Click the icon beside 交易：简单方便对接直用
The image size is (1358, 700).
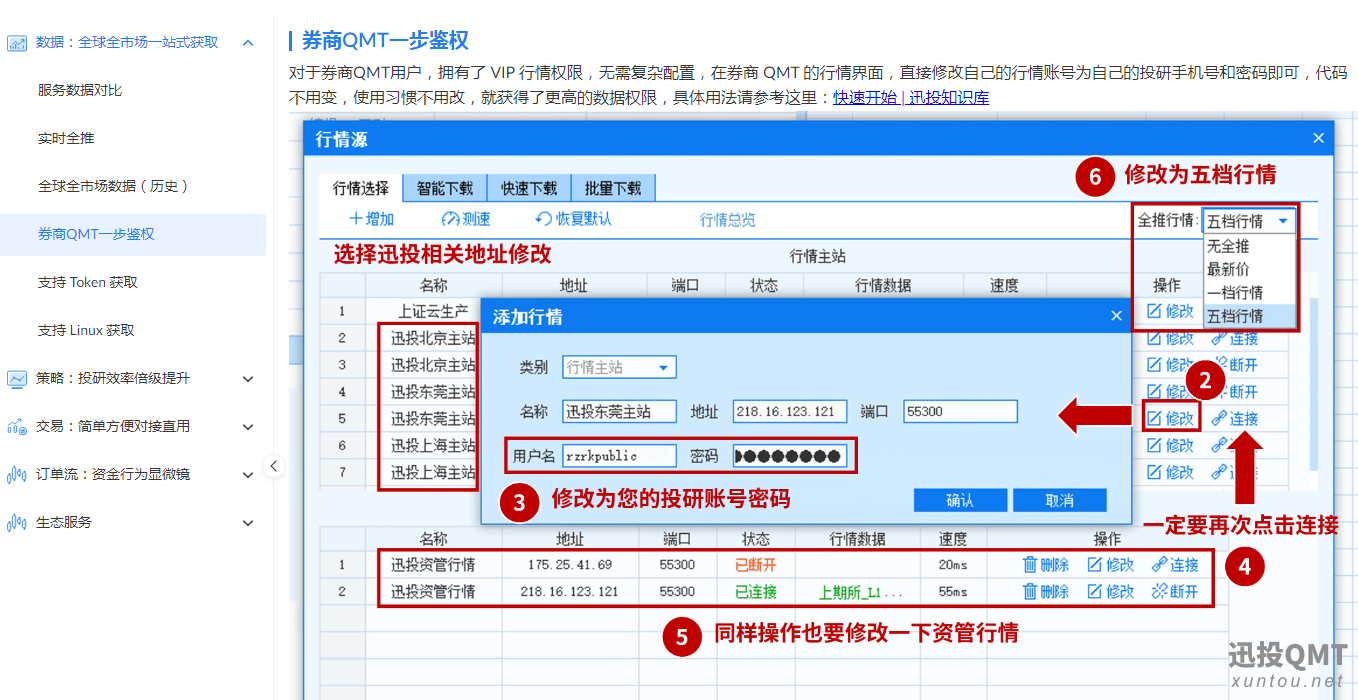(x=17, y=427)
